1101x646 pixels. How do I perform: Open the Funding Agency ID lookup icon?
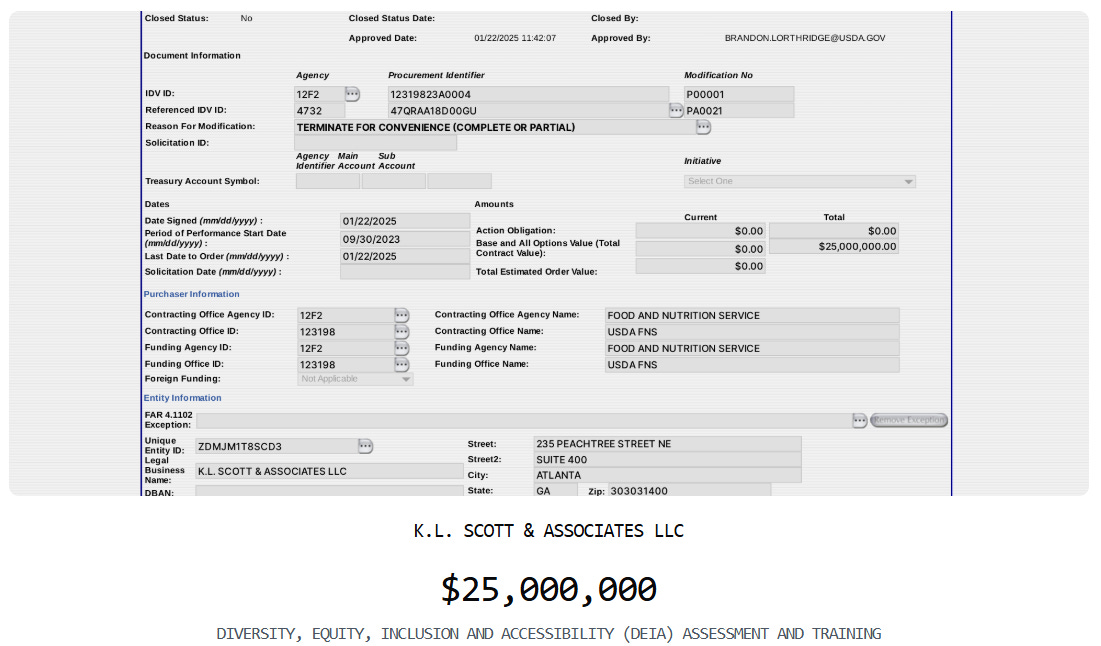tap(401, 348)
